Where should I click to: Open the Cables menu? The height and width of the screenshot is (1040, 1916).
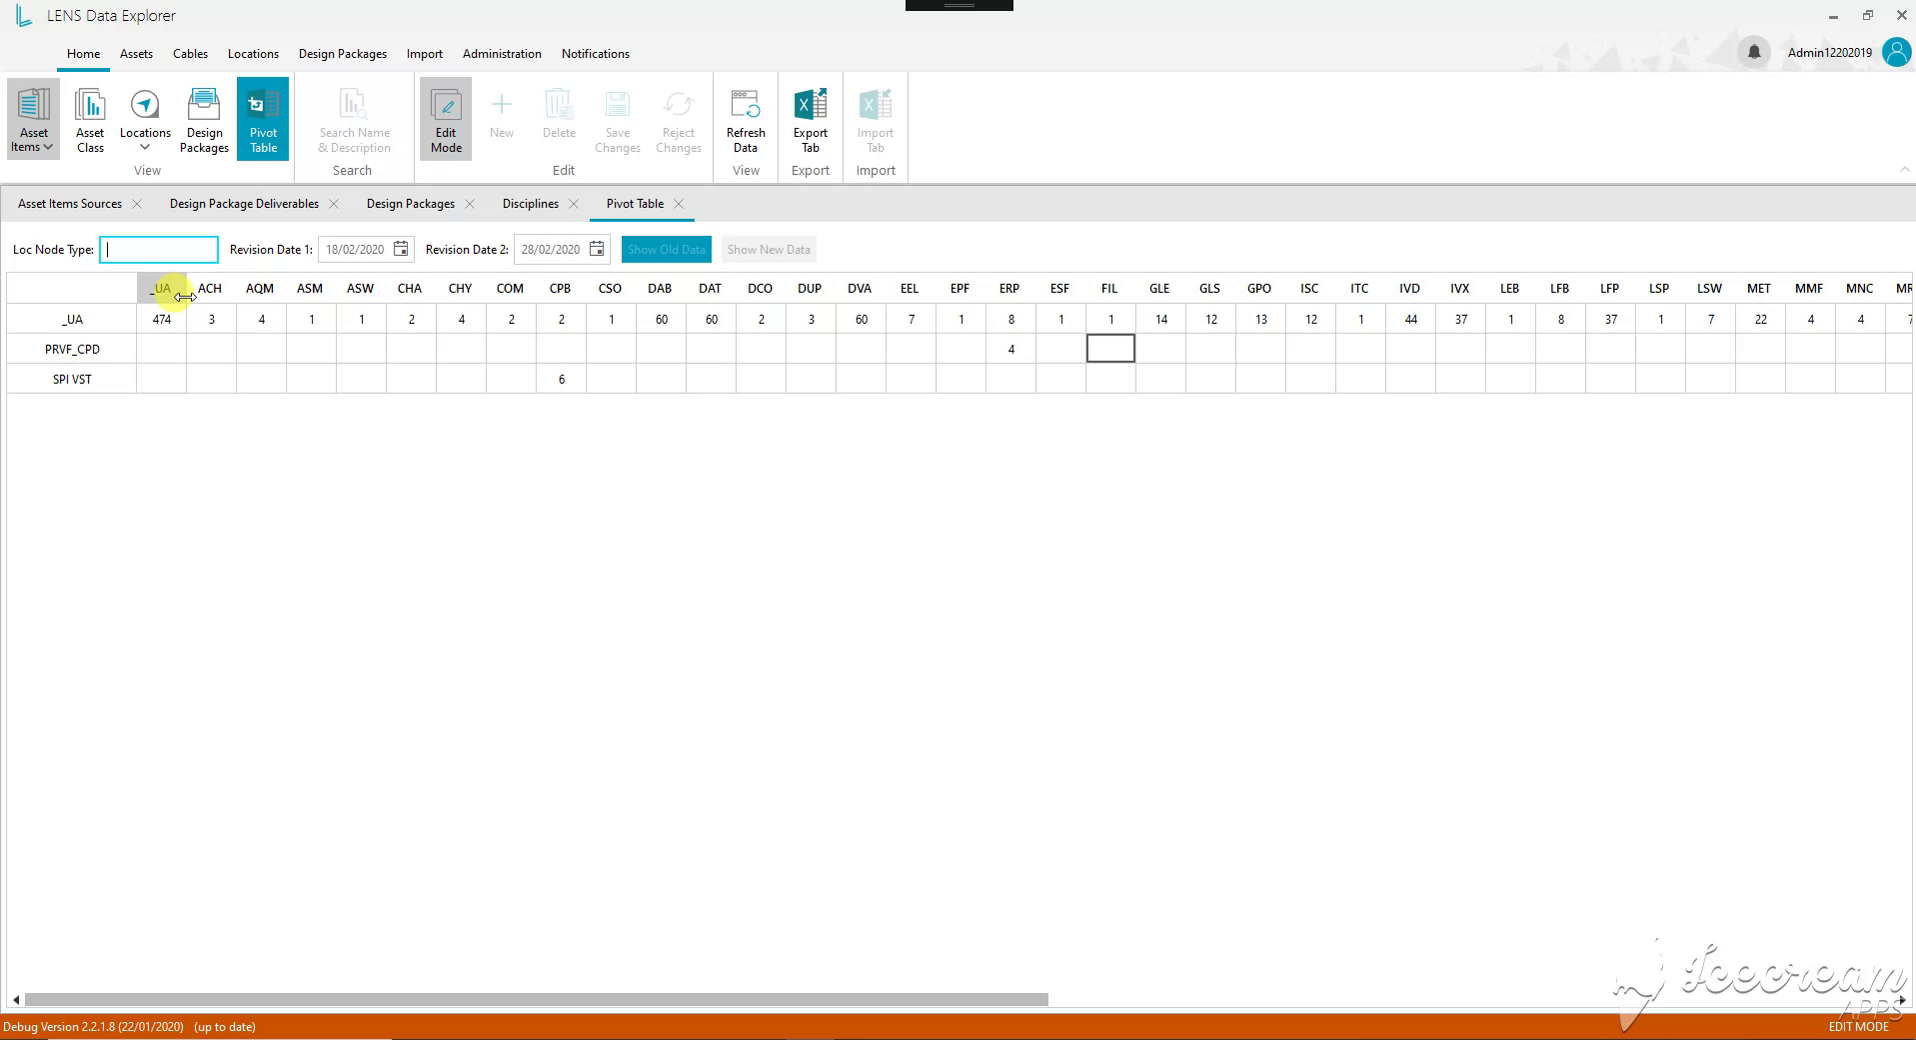point(190,54)
